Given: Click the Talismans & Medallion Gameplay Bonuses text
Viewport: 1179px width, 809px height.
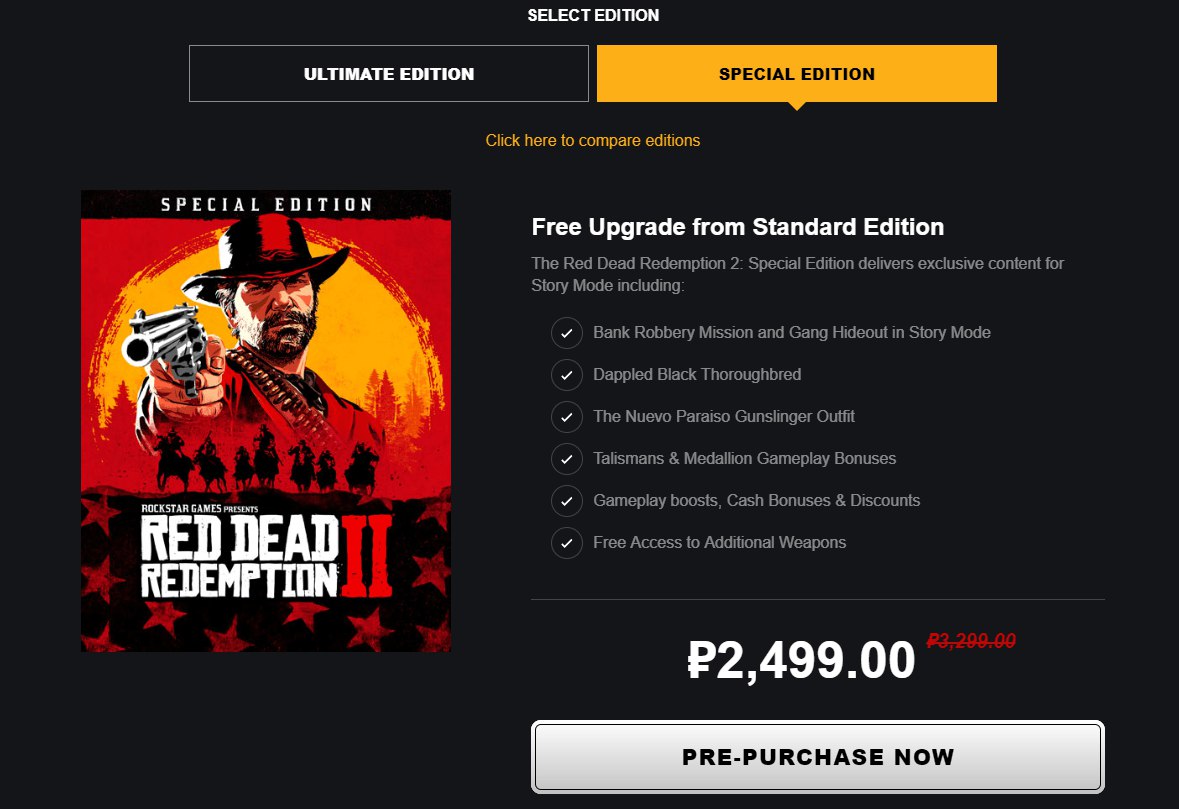Looking at the screenshot, I should pos(744,459).
